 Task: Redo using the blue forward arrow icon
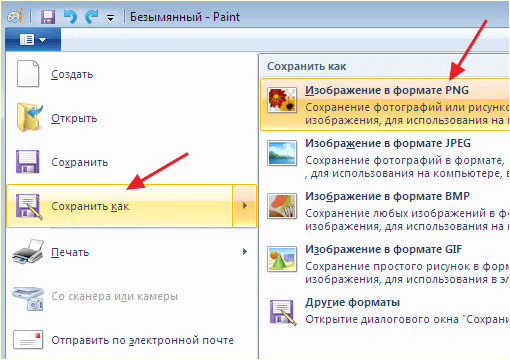(91, 16)
